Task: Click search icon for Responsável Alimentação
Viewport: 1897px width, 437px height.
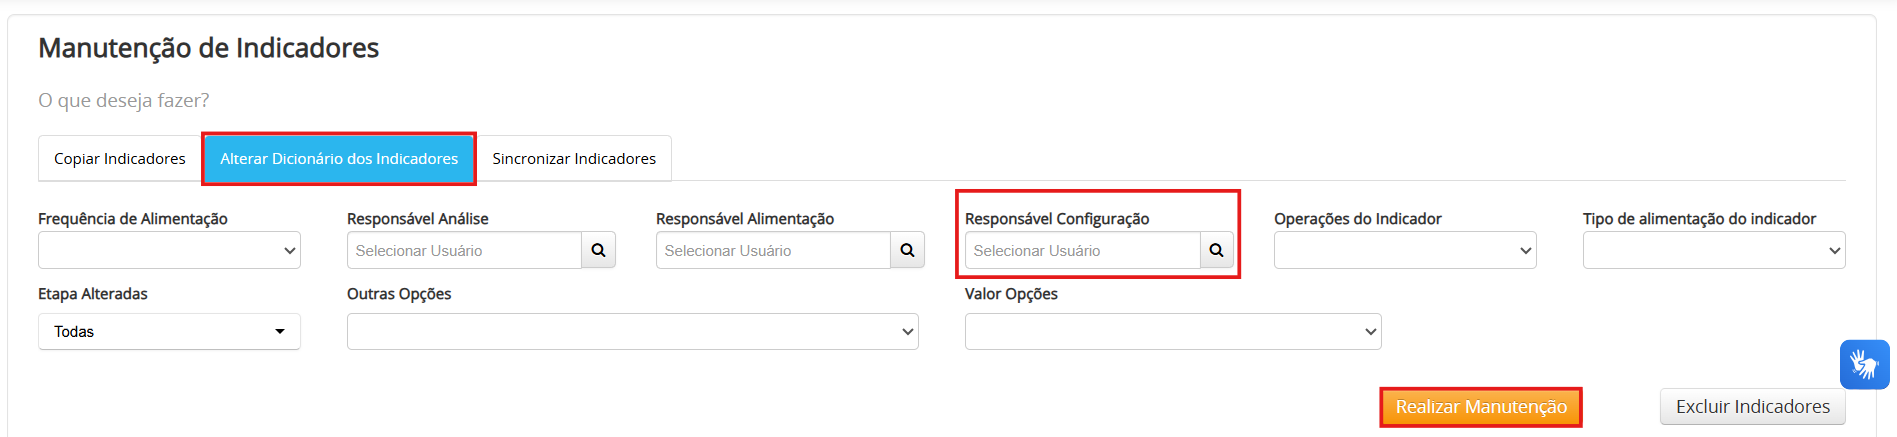Action: pos(907,250)
